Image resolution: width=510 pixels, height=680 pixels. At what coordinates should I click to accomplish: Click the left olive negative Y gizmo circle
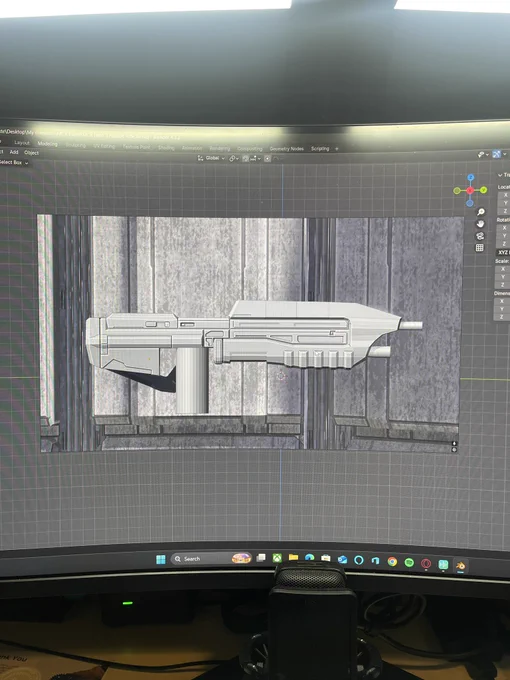pyautogui.click(x=457, y=190)
